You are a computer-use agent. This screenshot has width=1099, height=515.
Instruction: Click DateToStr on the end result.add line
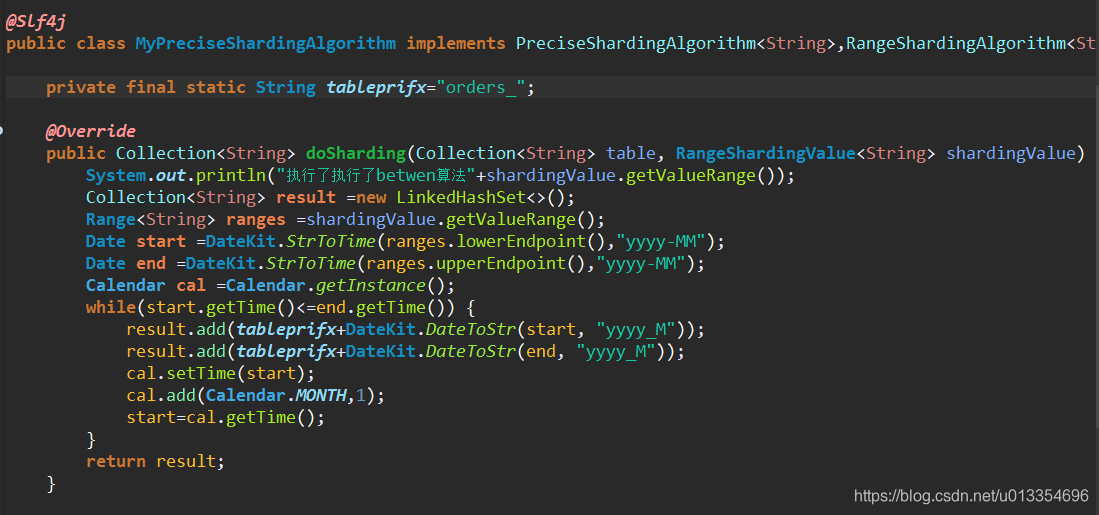(x=471, y=351)
